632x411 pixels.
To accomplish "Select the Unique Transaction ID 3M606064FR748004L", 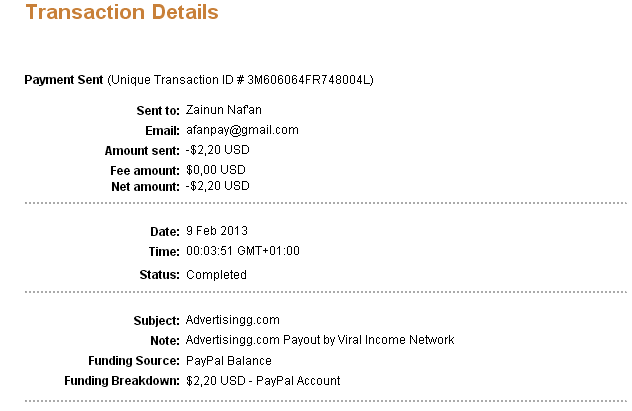I will 310,80.
